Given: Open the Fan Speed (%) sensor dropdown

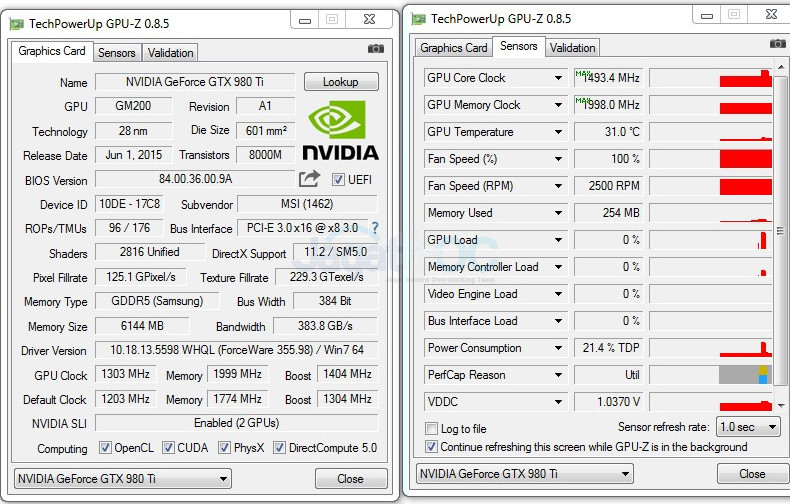Looking at the screenshot, I should click(x=558, y=159).
